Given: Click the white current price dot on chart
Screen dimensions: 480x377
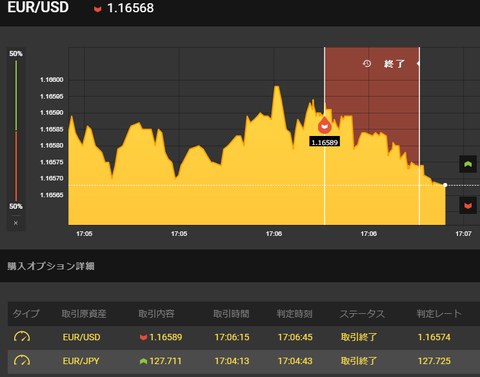Looking at the screenshot, I should point(445,185).
